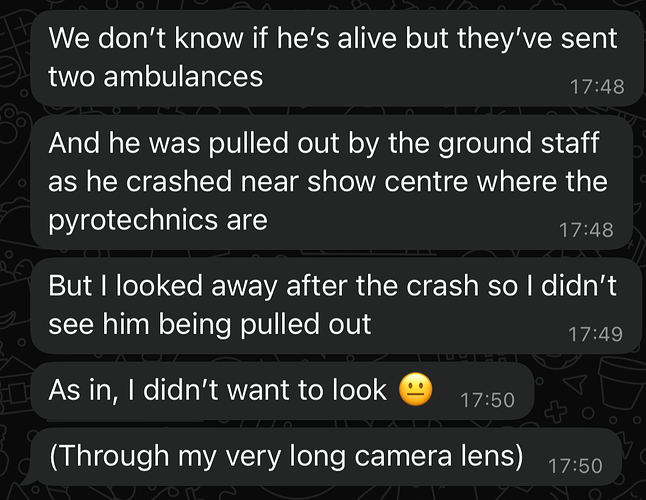Click the 17:49 timestamp
Viewport: 646px width, 500px height.
(x=596, y=334)
